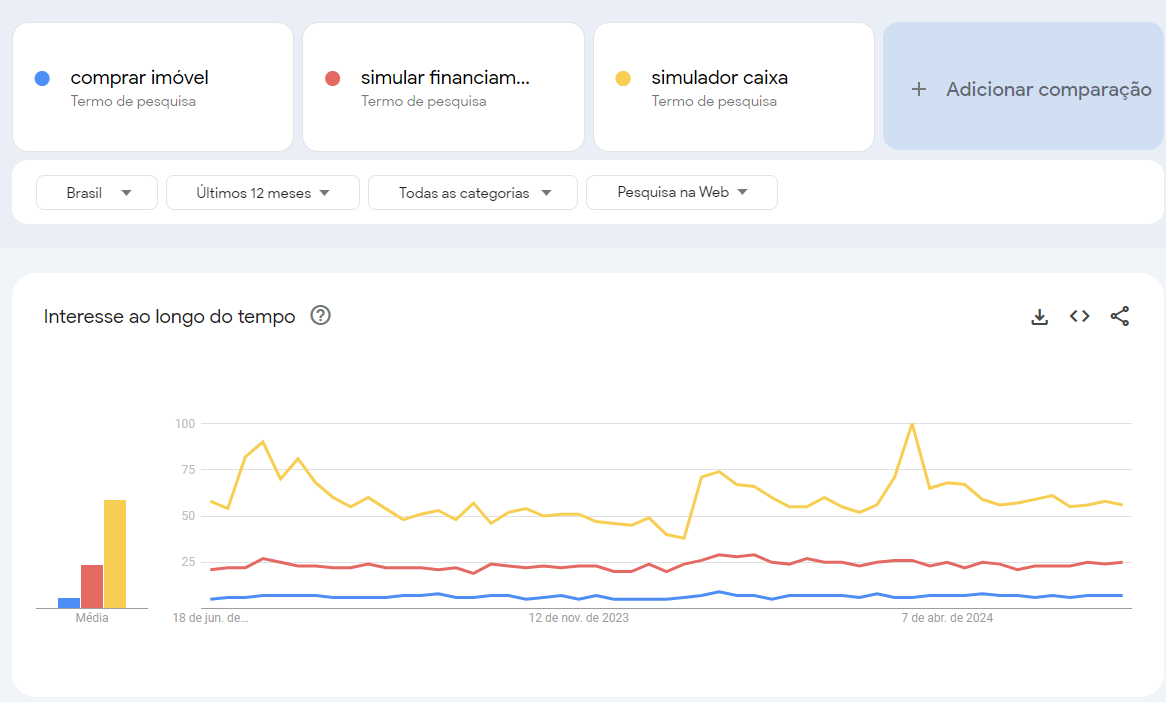Select the 'Interesse ao longo do tempo' heading

tap(169, 316)
